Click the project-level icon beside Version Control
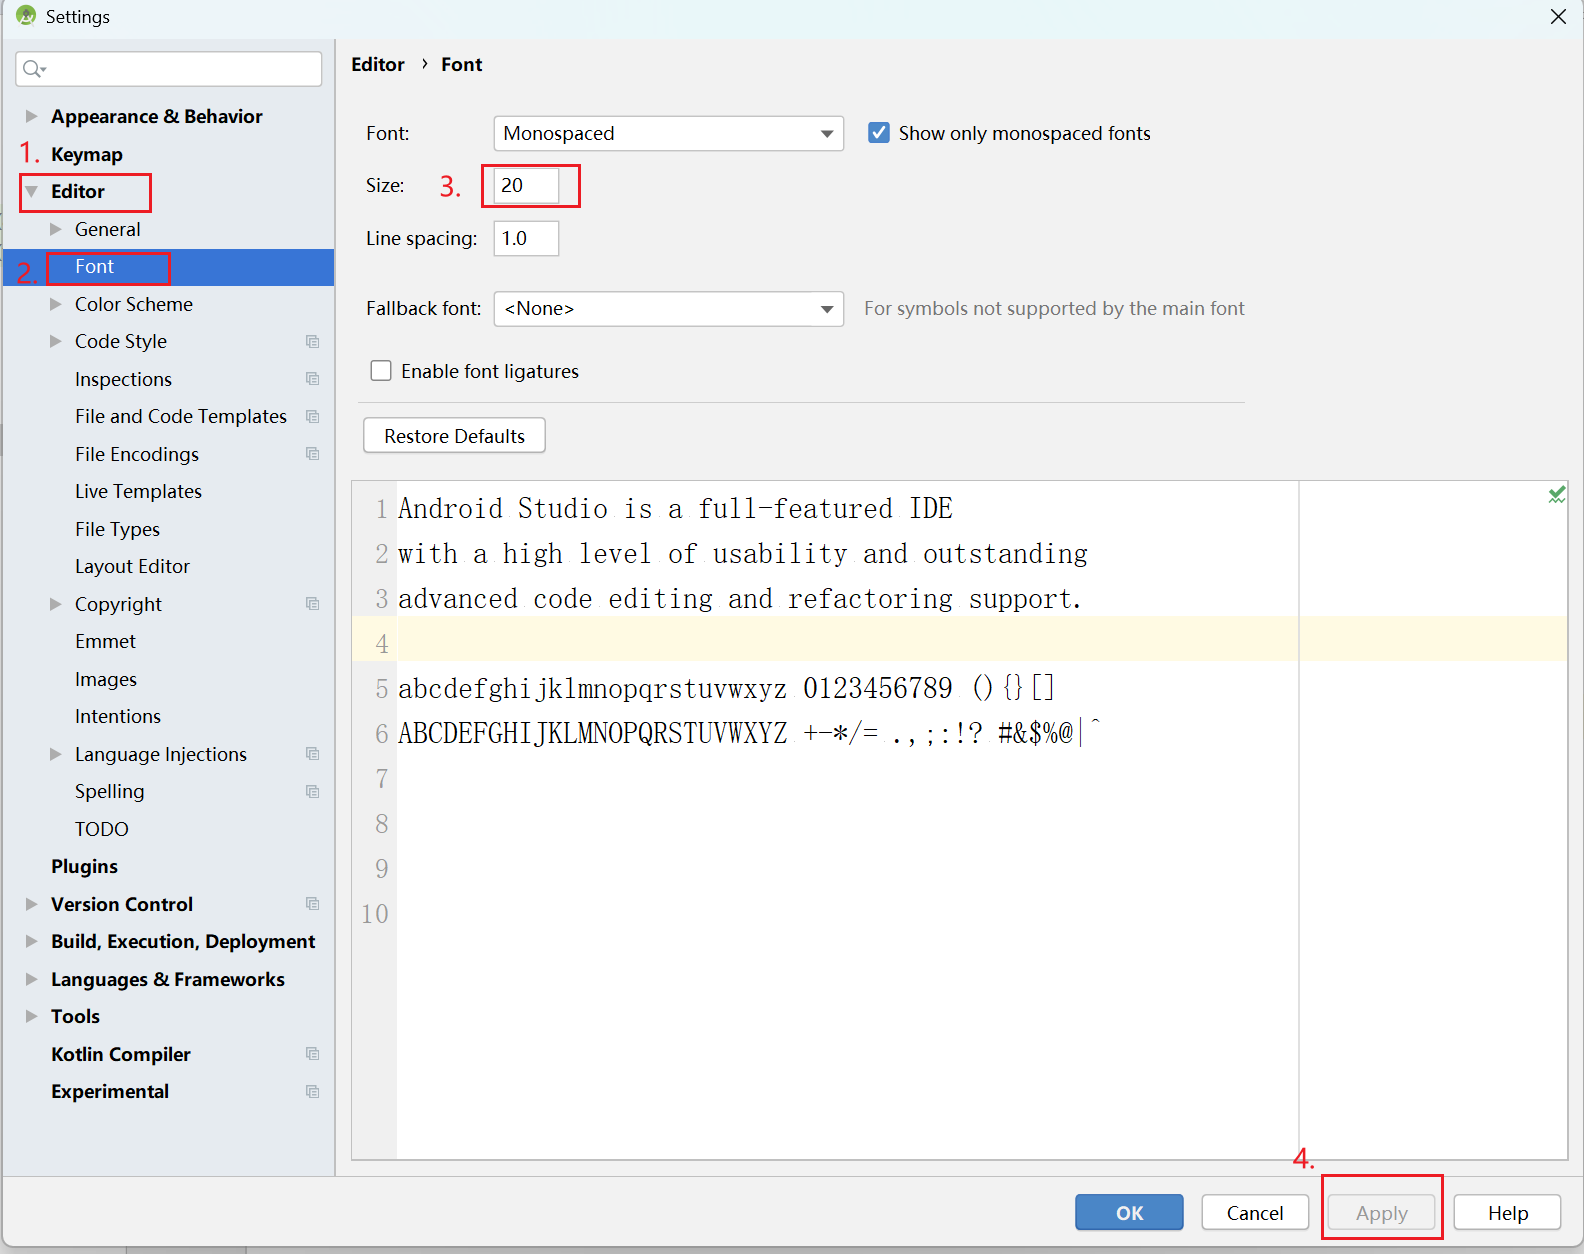 point(313,904)
